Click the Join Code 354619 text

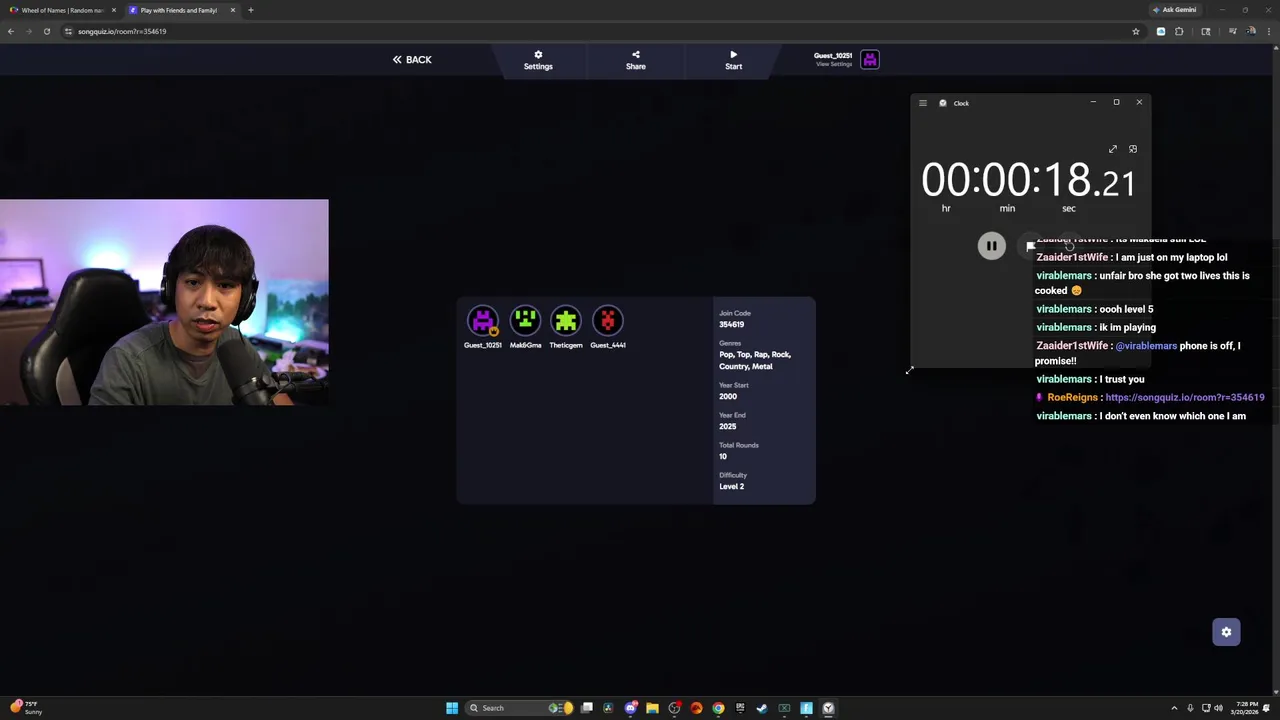pyautogui.click(x=731, y=324)
